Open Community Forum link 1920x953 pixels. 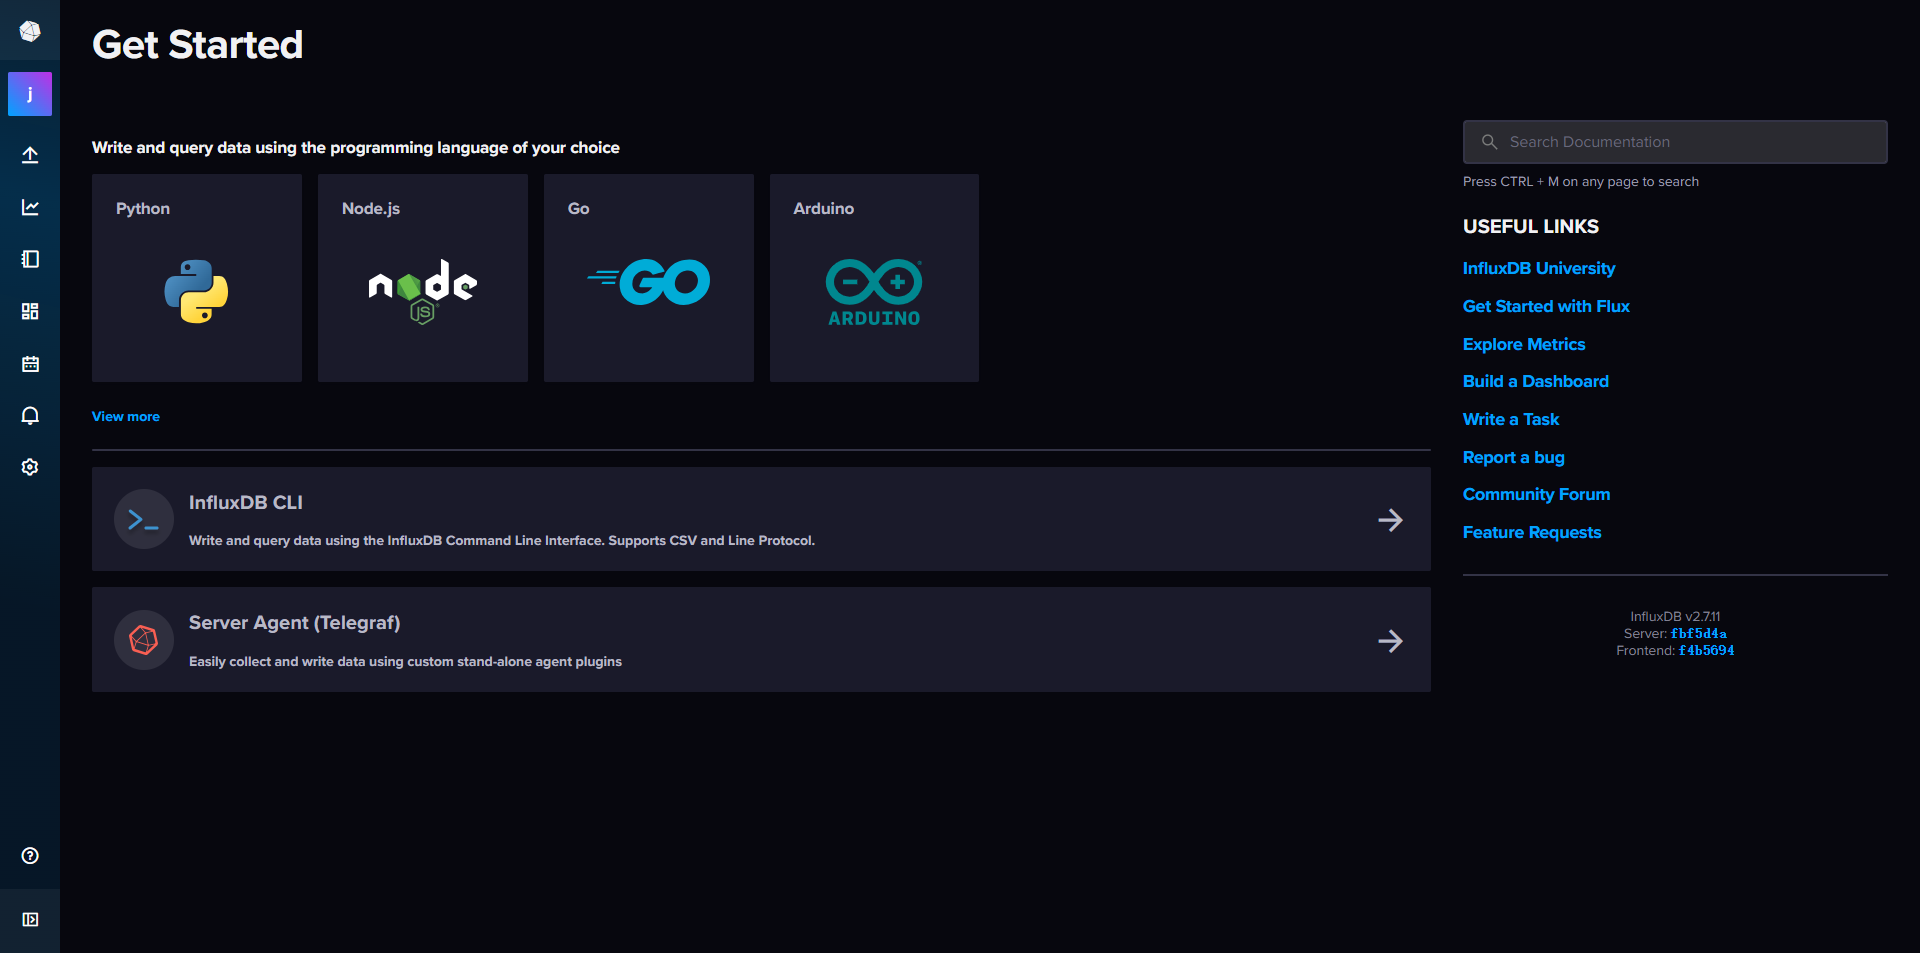click(1537, 494)
